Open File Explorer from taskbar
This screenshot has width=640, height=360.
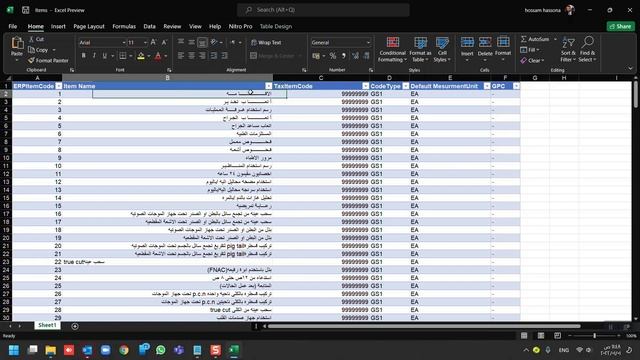click(x=51, y=350)
